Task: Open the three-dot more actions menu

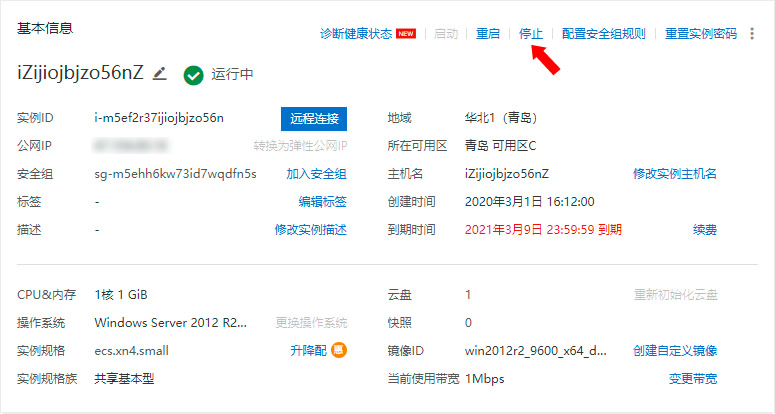Action: tap(752, 34)
